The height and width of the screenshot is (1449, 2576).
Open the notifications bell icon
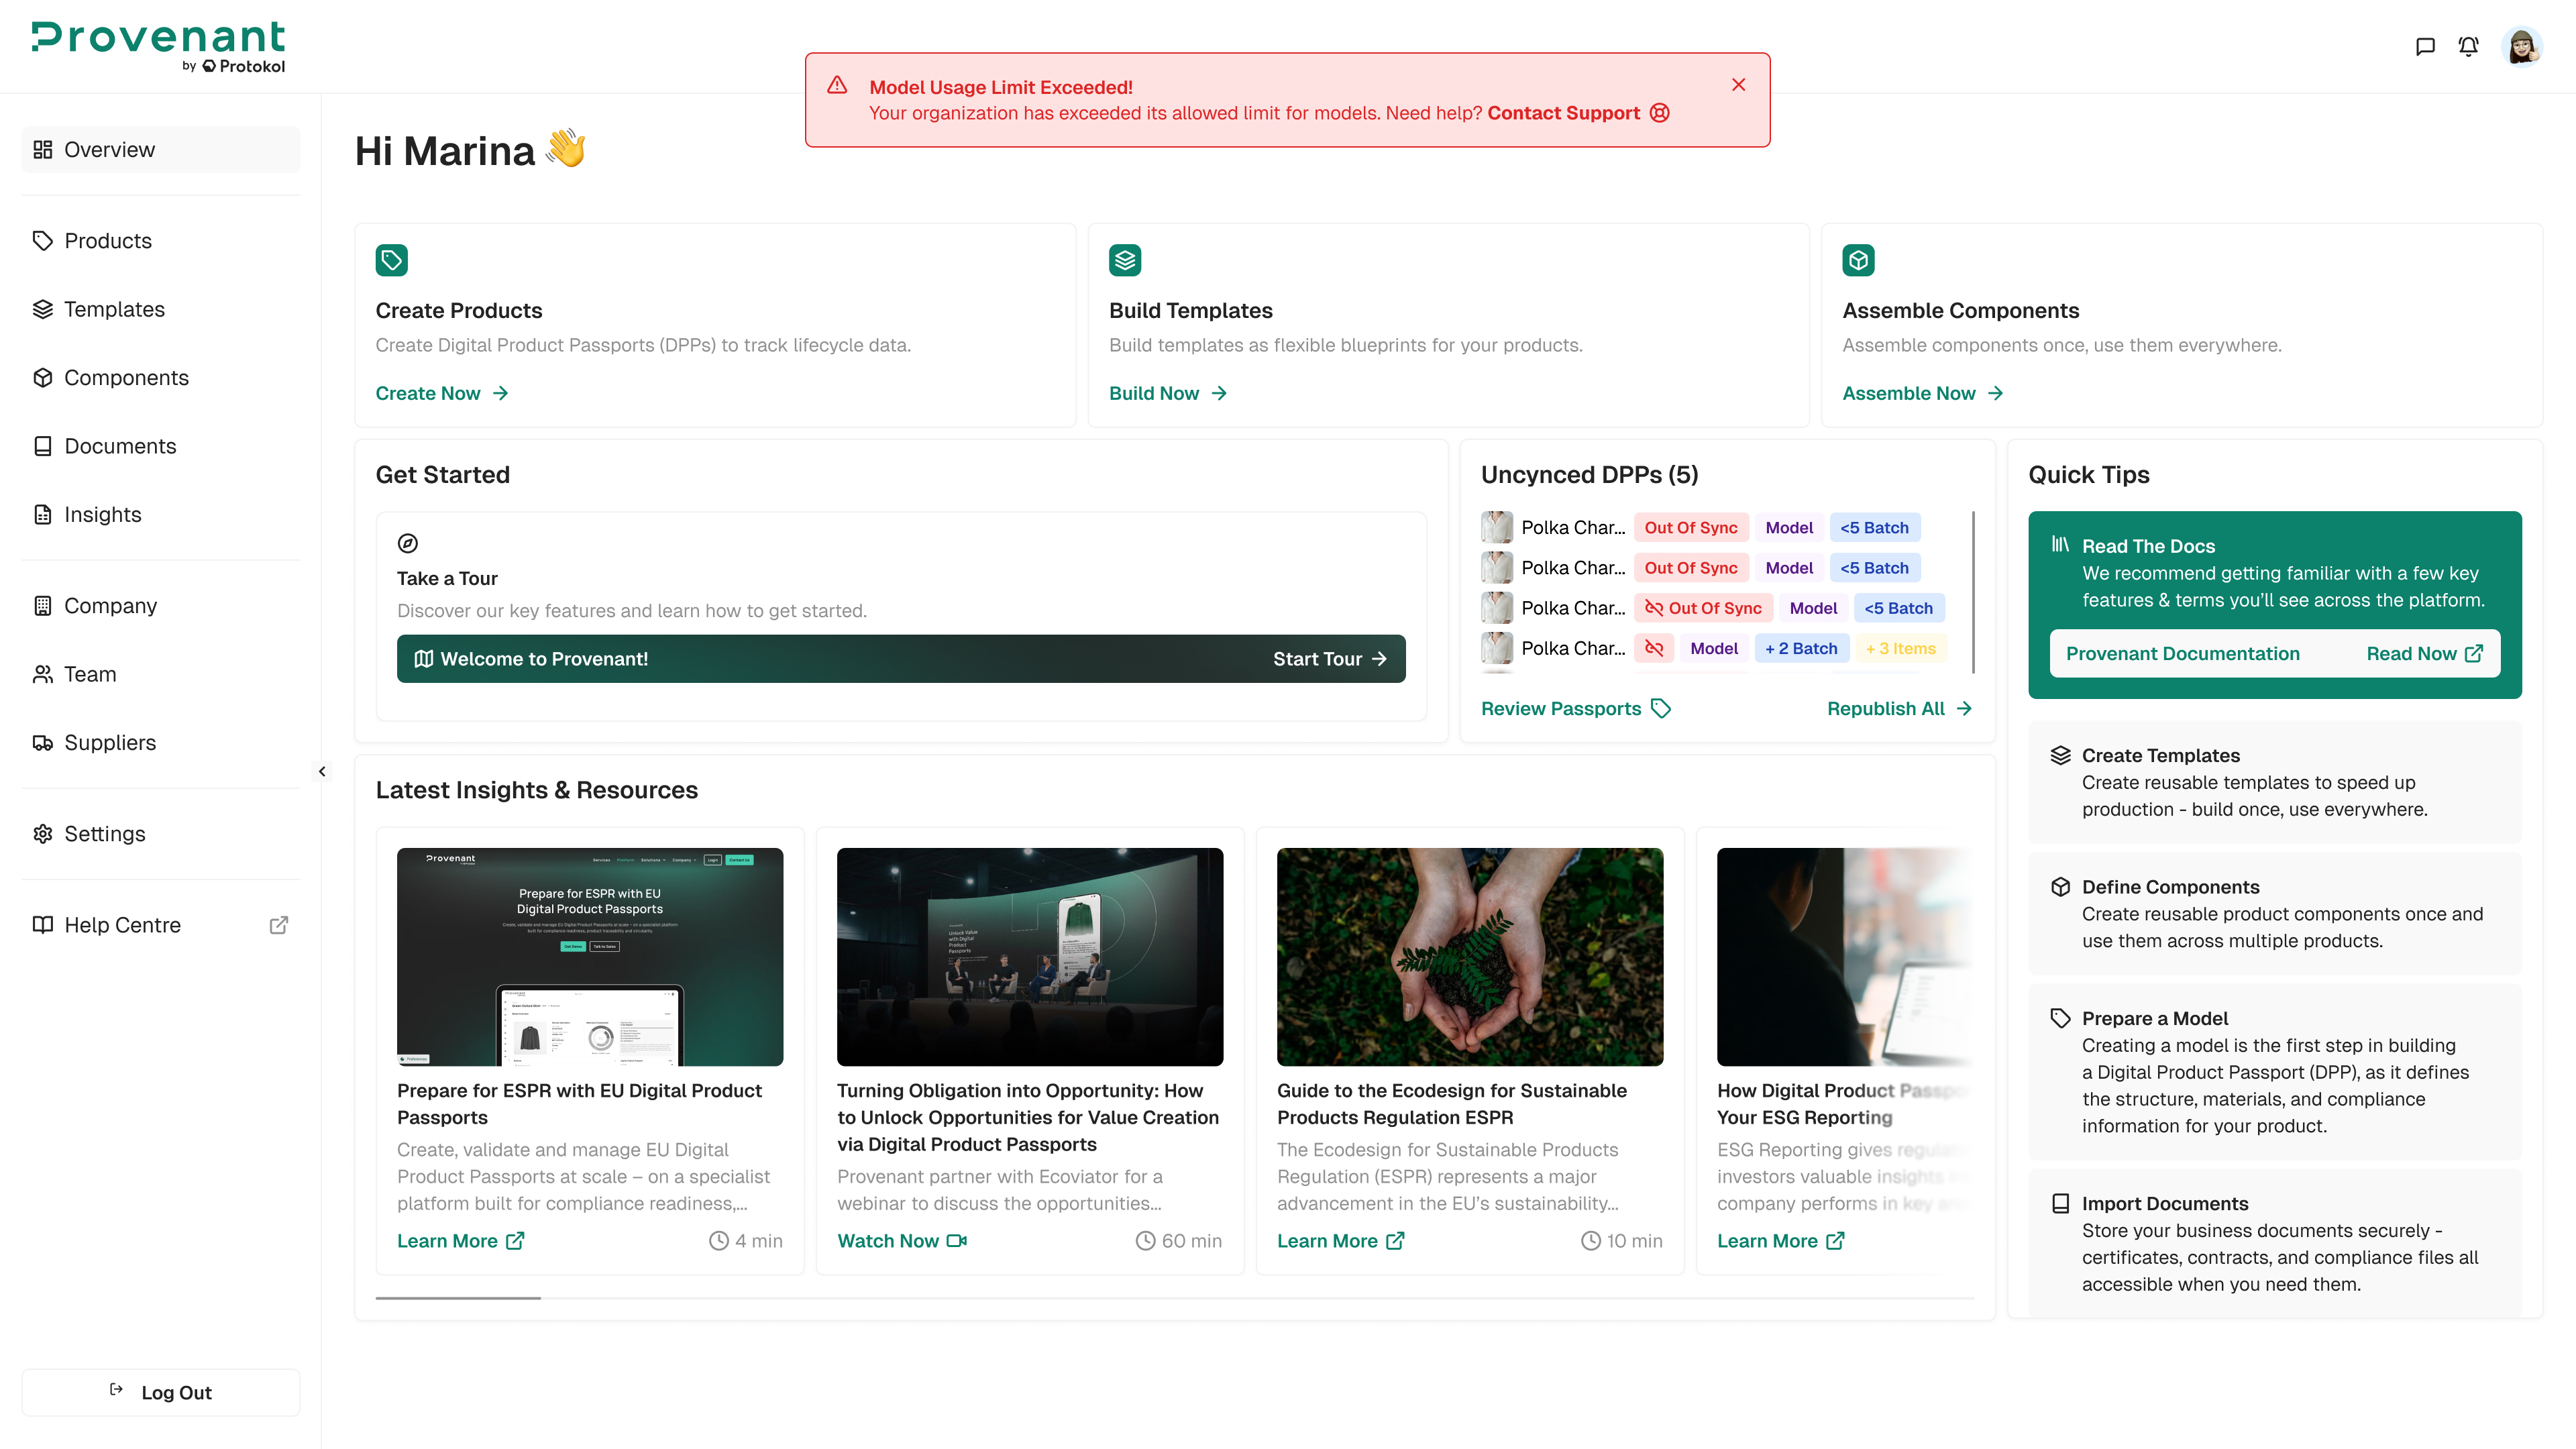[x=2468, y=46]
